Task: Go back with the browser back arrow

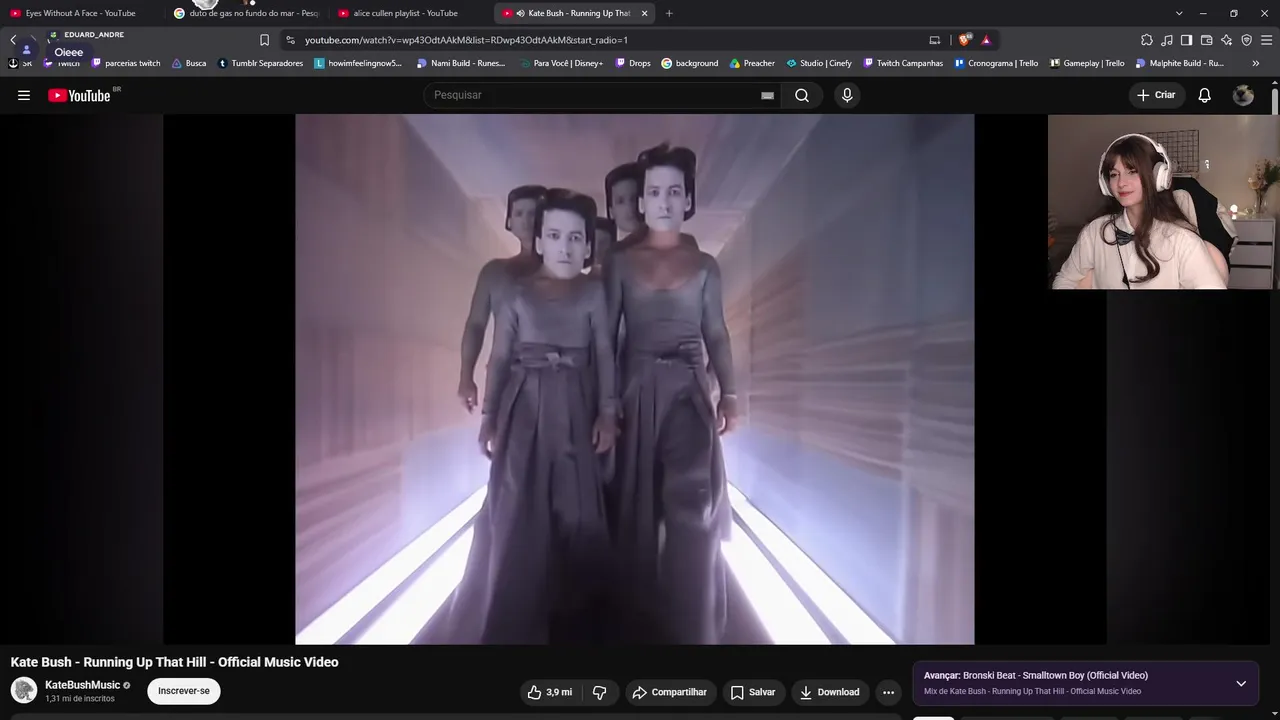Action: (13, 40)
